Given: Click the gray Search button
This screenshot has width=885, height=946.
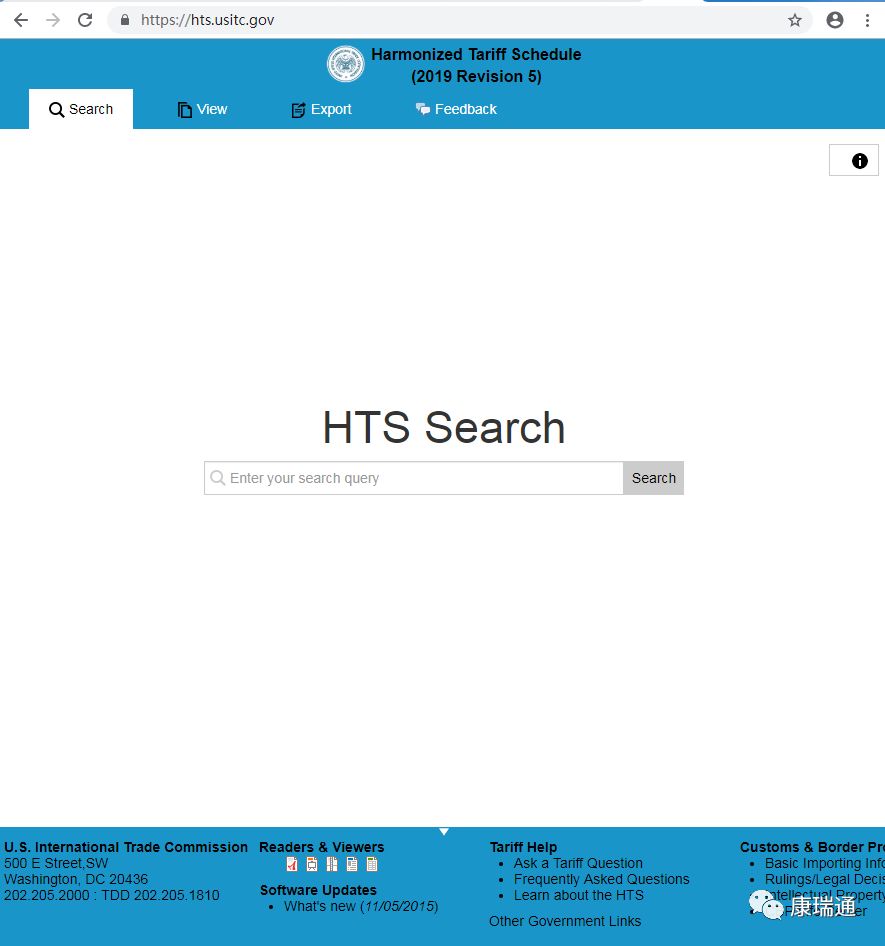Looking at the screenshot, I should pos(653,478).
